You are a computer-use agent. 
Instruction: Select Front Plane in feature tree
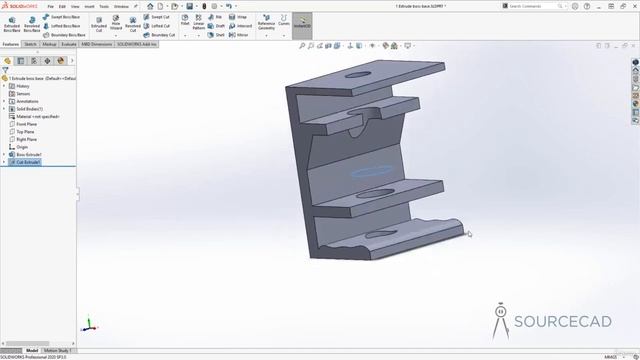point(23,124)
